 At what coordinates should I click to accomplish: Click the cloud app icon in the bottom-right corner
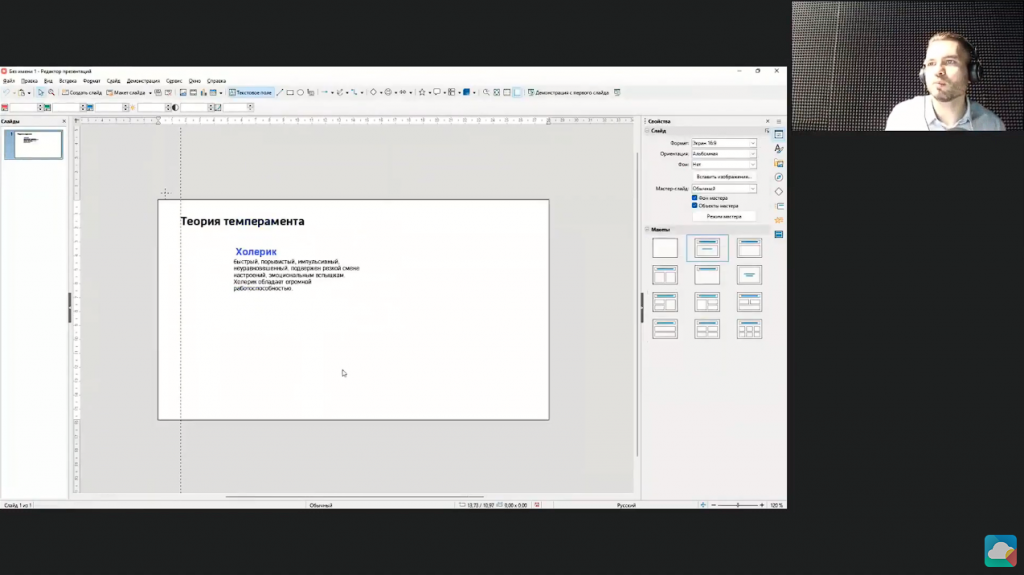click(x=1000, y=551)
